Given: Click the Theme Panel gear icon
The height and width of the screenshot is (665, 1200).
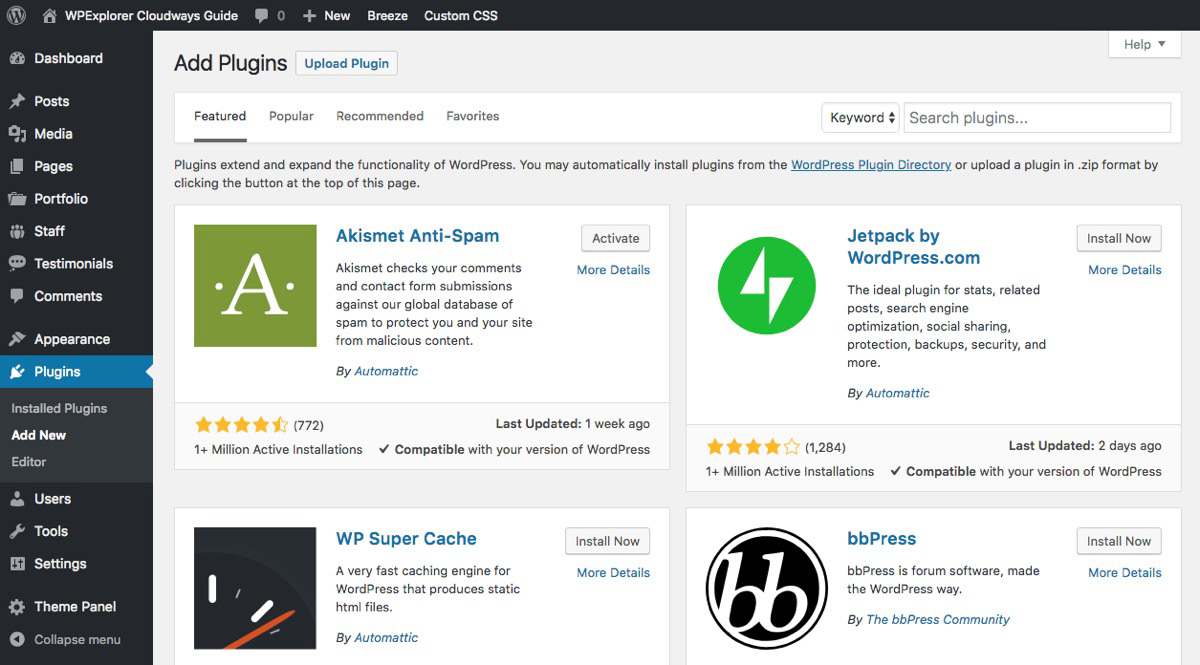Looking at the screenshot, I should 17,607.
